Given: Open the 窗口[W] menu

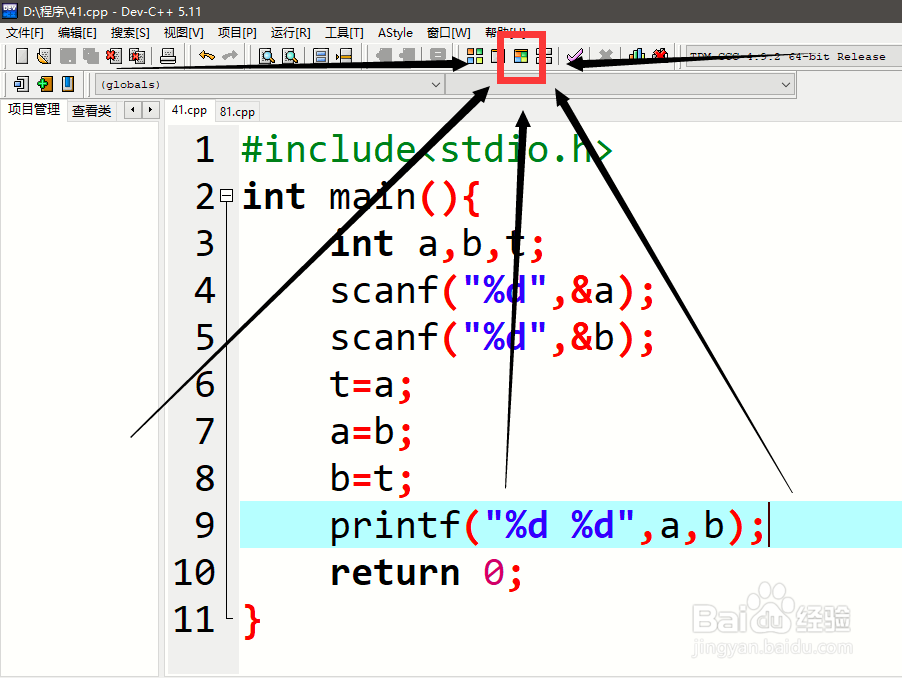Looking at the screenshot, I should pos(449,33).
